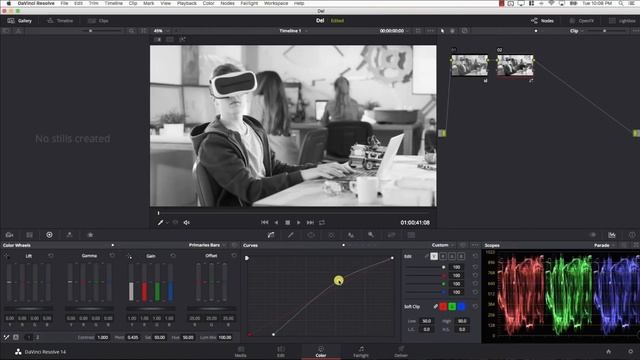Reset the Gamma bars
The width and height of the screenshot is (640, 360).
[x=112, y=256]
